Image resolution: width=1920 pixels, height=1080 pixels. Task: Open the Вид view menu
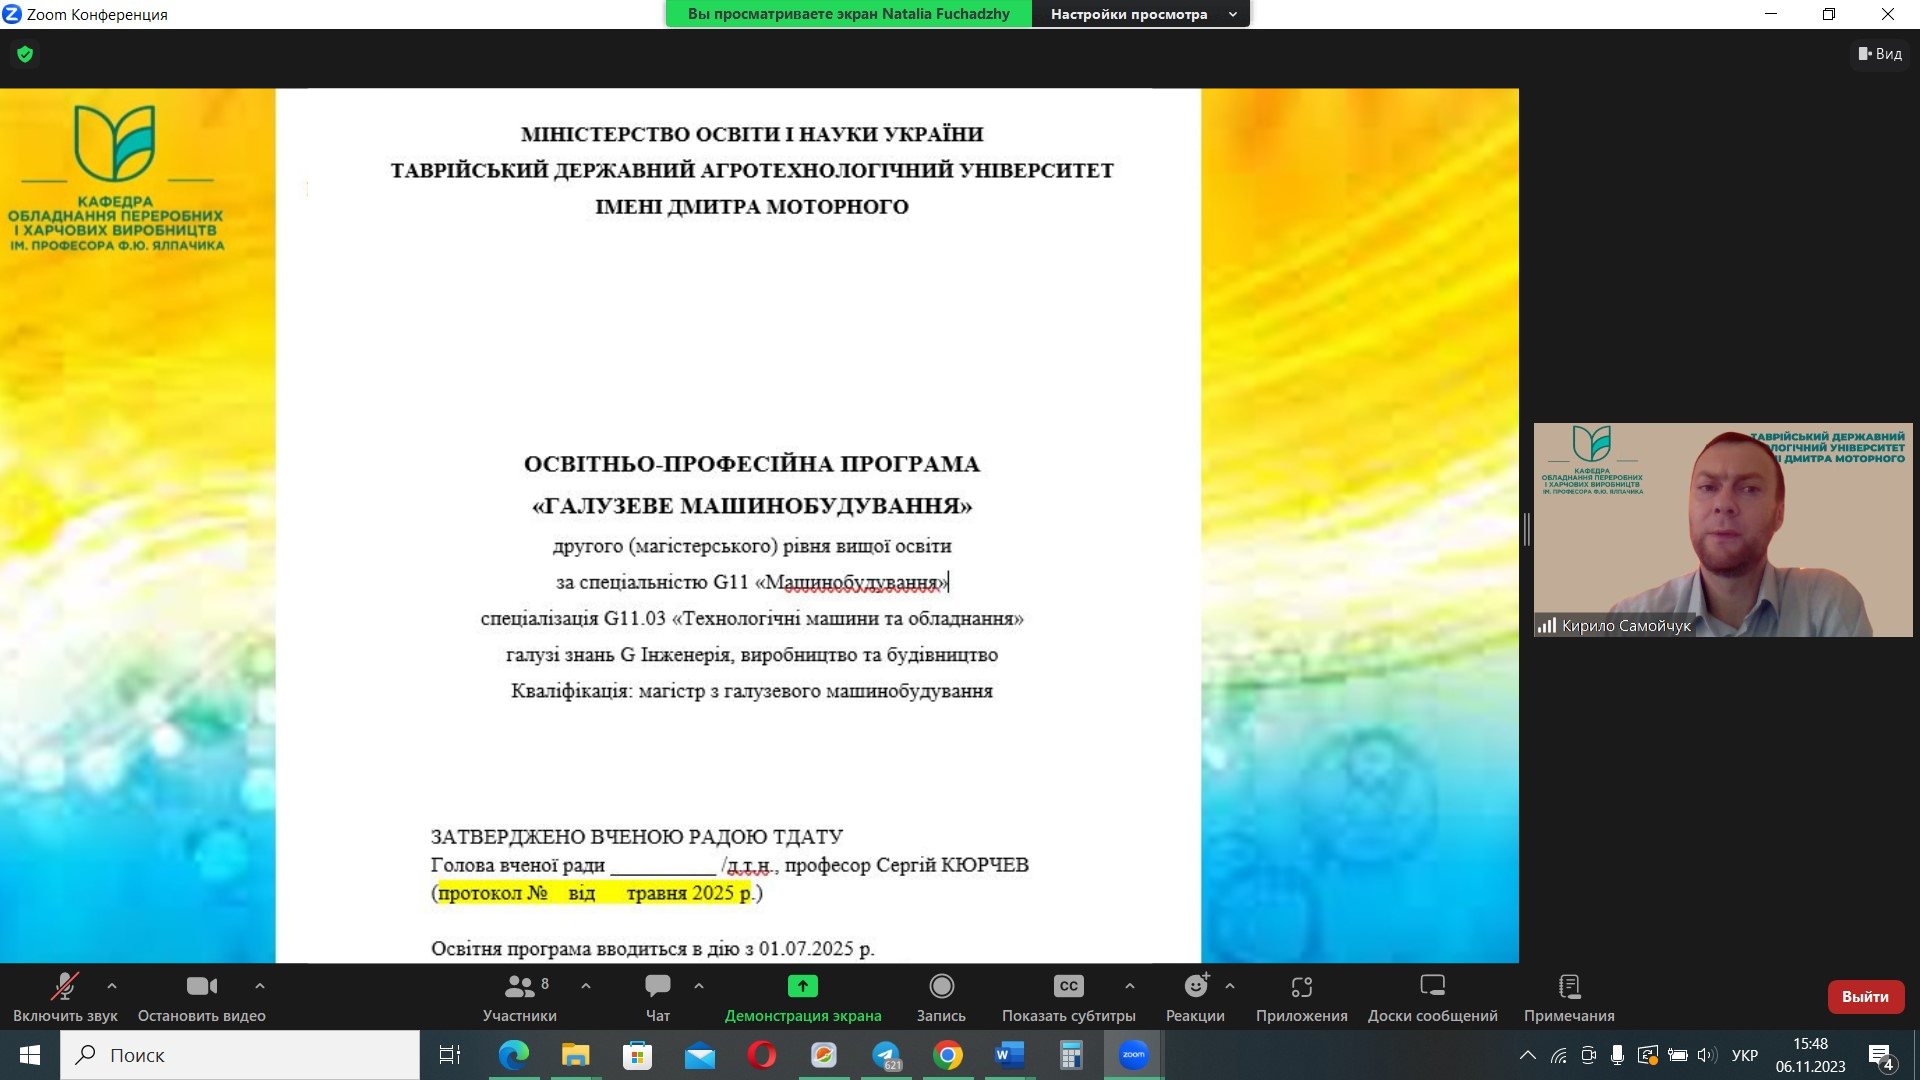[x=1880, y=54]
